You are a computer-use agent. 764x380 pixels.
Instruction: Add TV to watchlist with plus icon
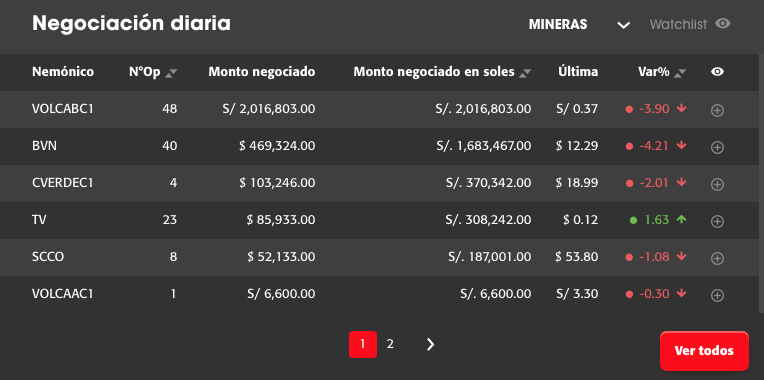point(717,221)
